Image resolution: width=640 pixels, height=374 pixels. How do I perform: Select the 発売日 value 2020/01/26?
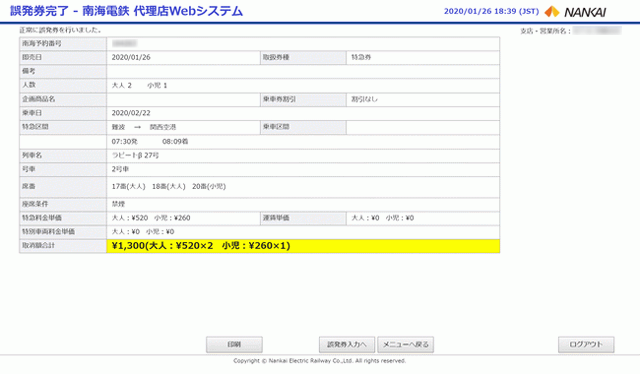point(131,58)
